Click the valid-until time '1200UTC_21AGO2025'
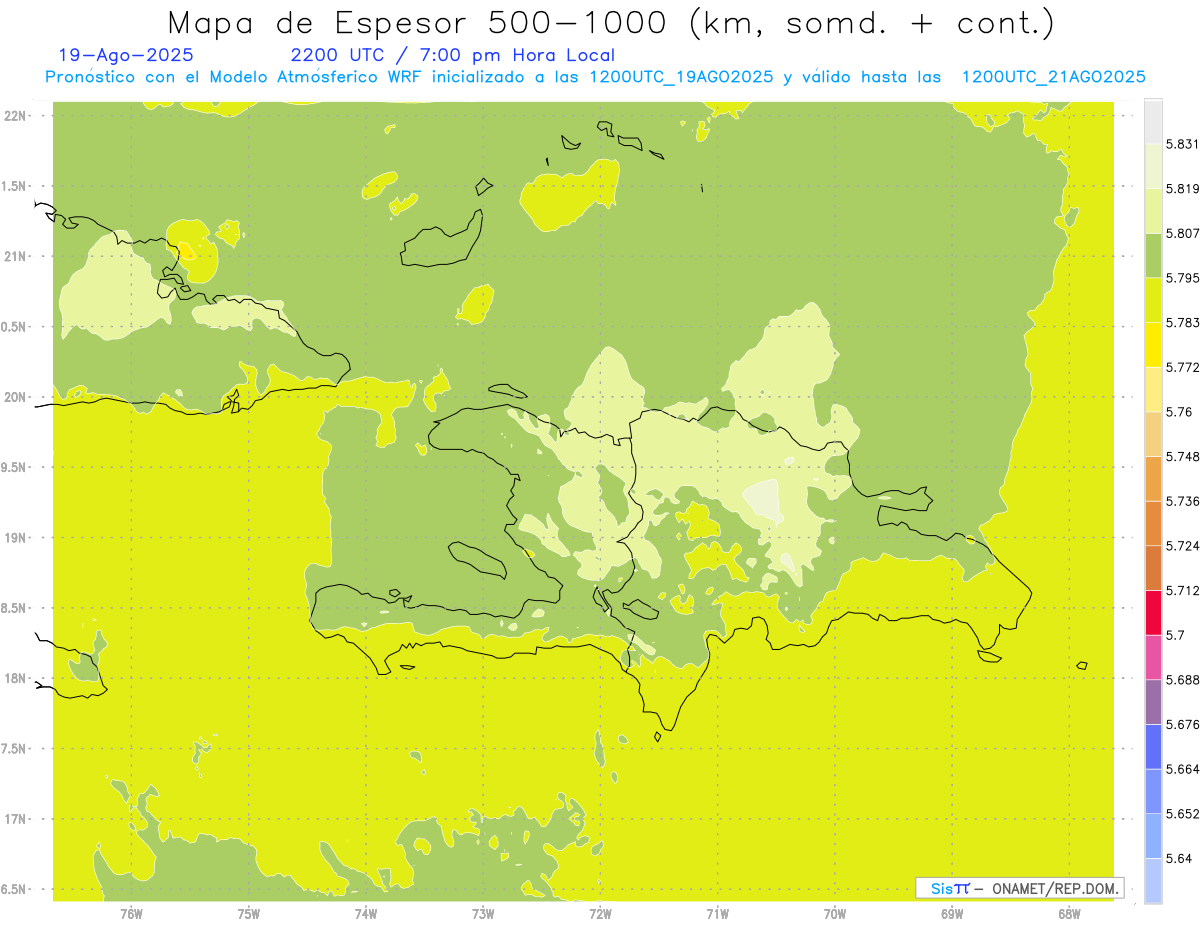Image resolution: width=1200 pixels, height=927 pixels. click(x=1053, y=77)
